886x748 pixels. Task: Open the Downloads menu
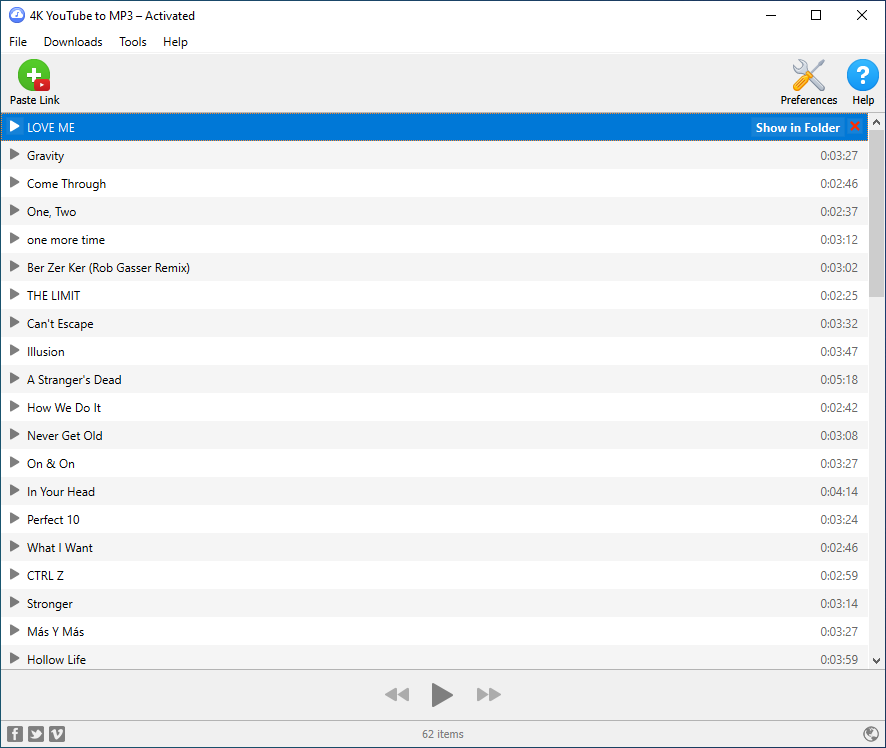(x=73, y=42)
